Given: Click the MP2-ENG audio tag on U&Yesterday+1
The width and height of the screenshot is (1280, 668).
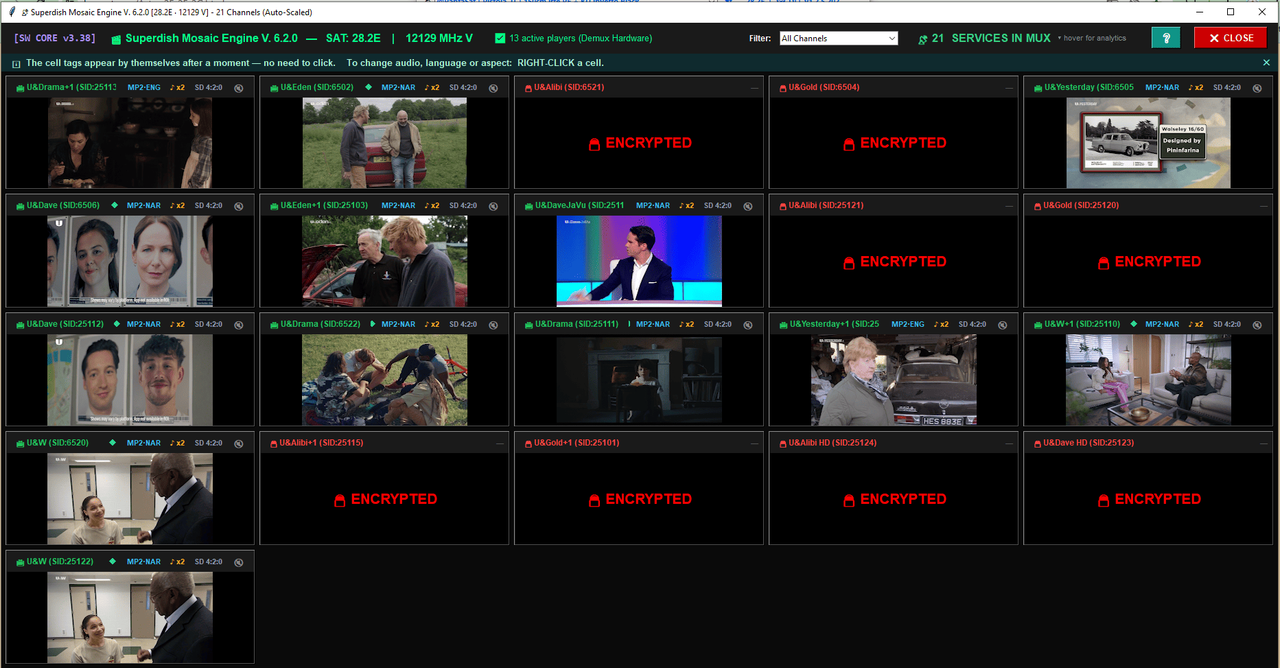Looking at the screenshot, I should pyautogui.click(x=908, y=325).
